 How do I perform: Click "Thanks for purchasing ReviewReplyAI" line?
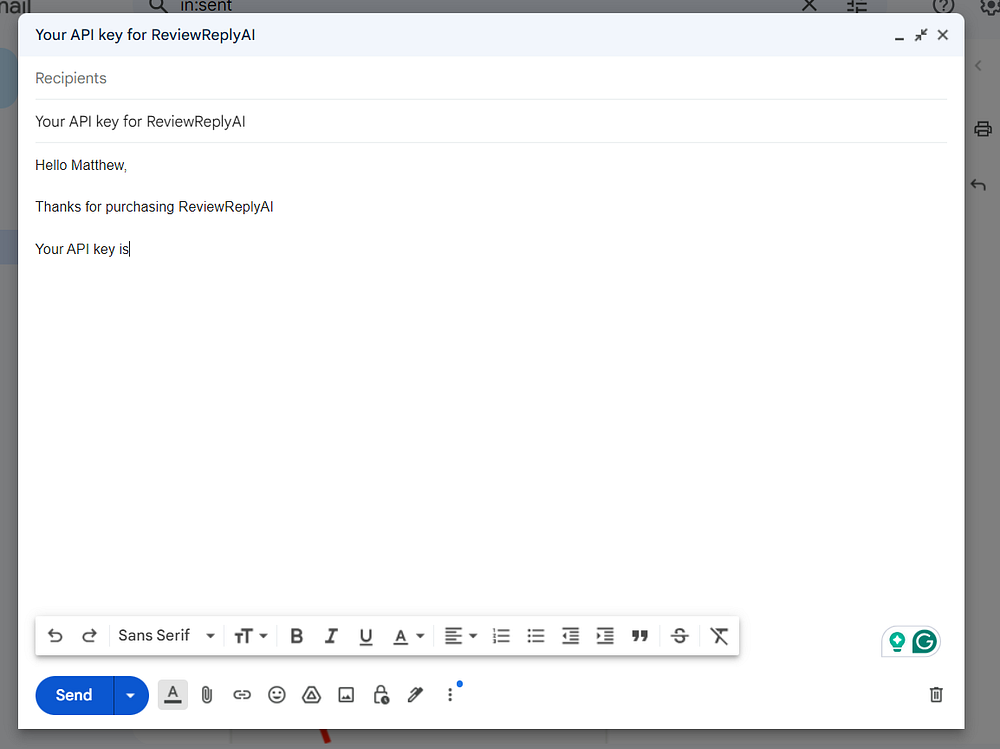[154, 207]
